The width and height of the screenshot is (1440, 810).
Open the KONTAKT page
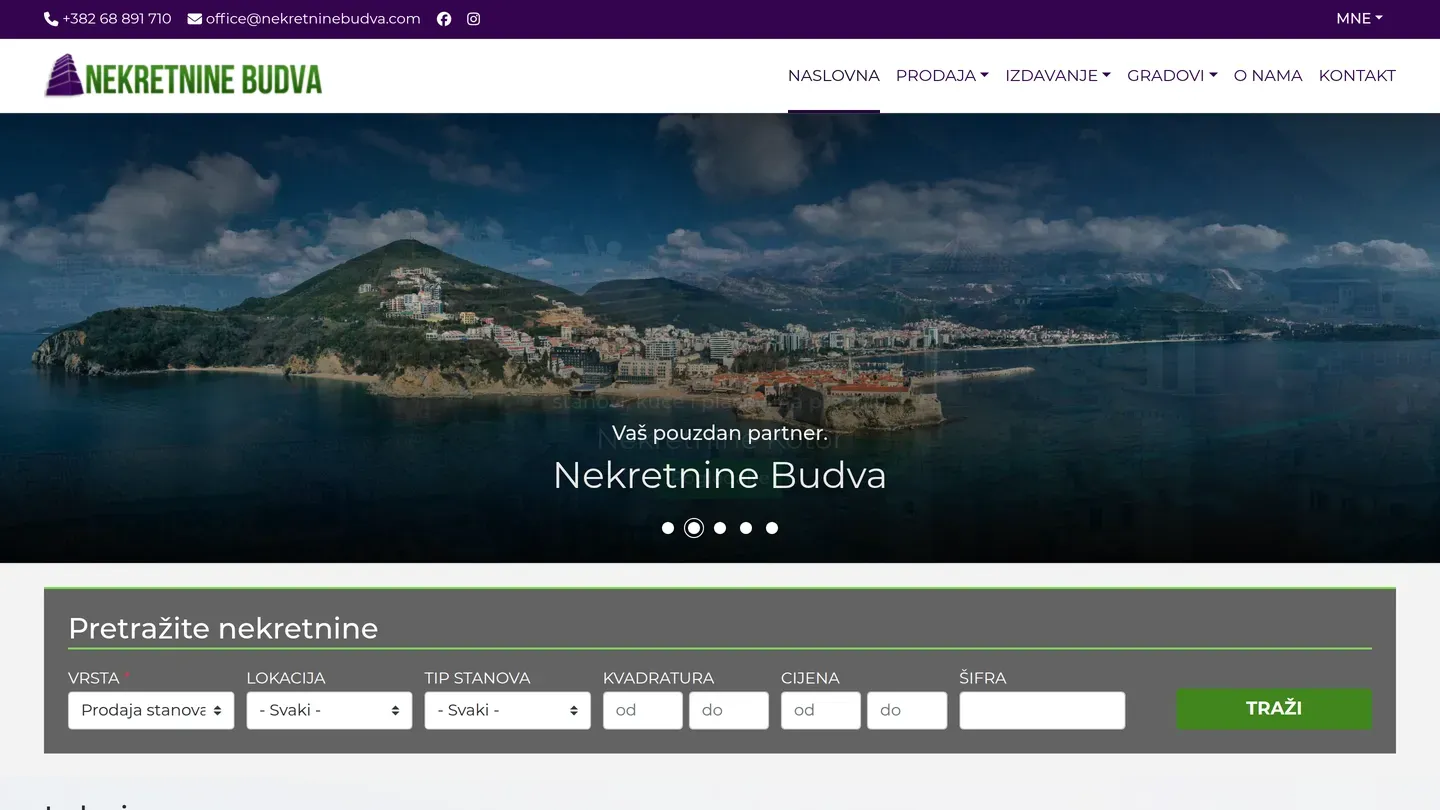[x=1357, y=76]
